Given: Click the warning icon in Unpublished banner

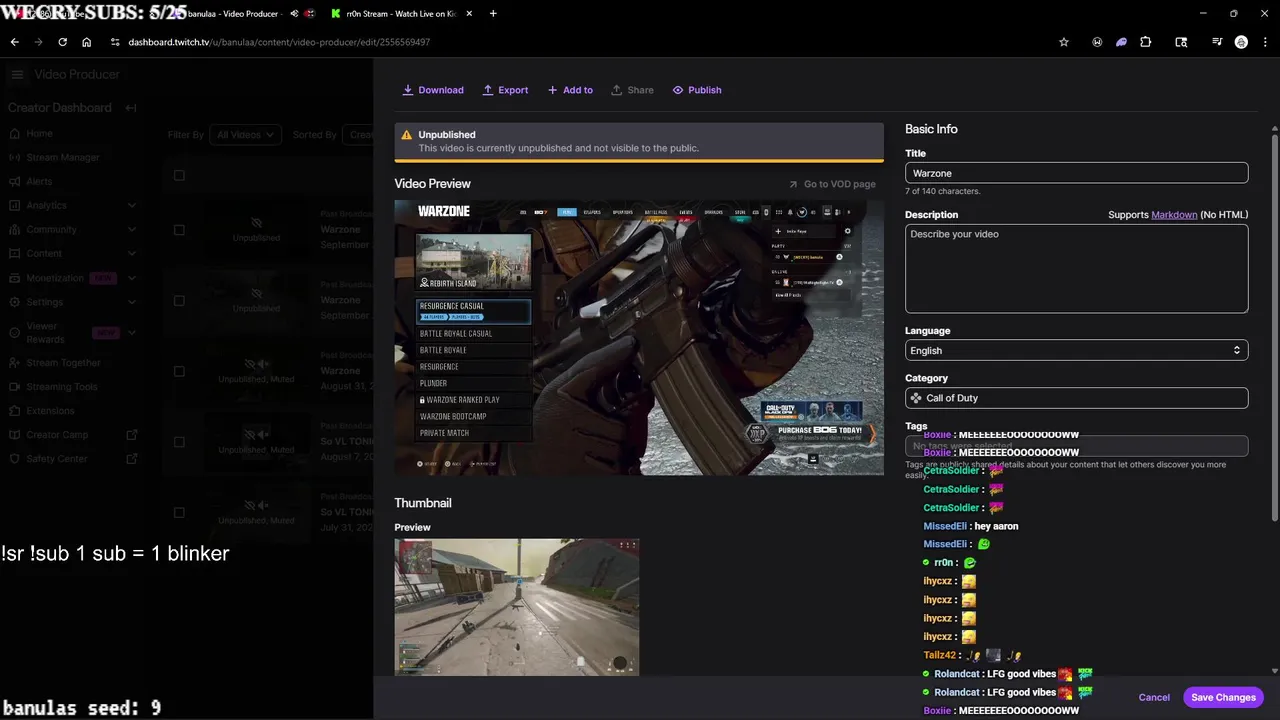Looking at the screenshot, I should click(406, 135).
